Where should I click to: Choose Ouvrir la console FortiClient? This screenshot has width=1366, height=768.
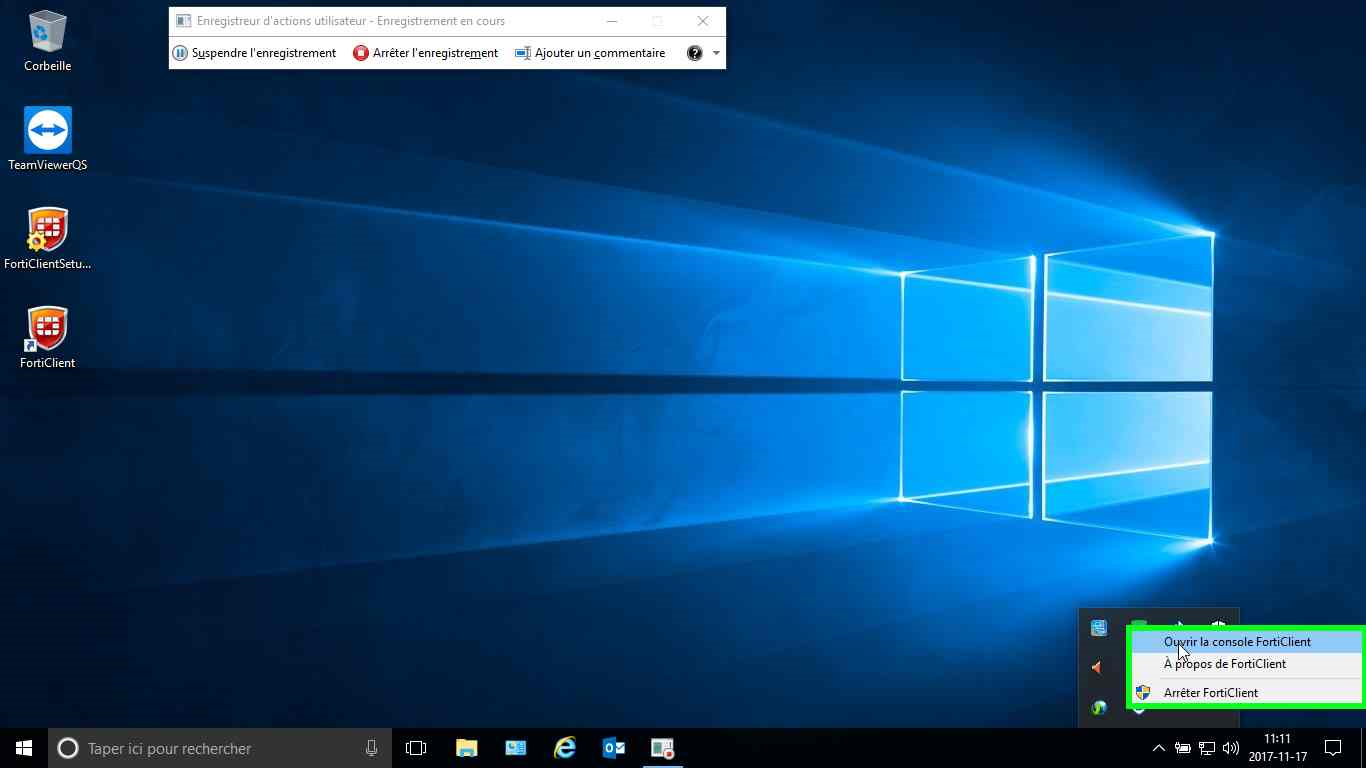[x=1245, y=642]
